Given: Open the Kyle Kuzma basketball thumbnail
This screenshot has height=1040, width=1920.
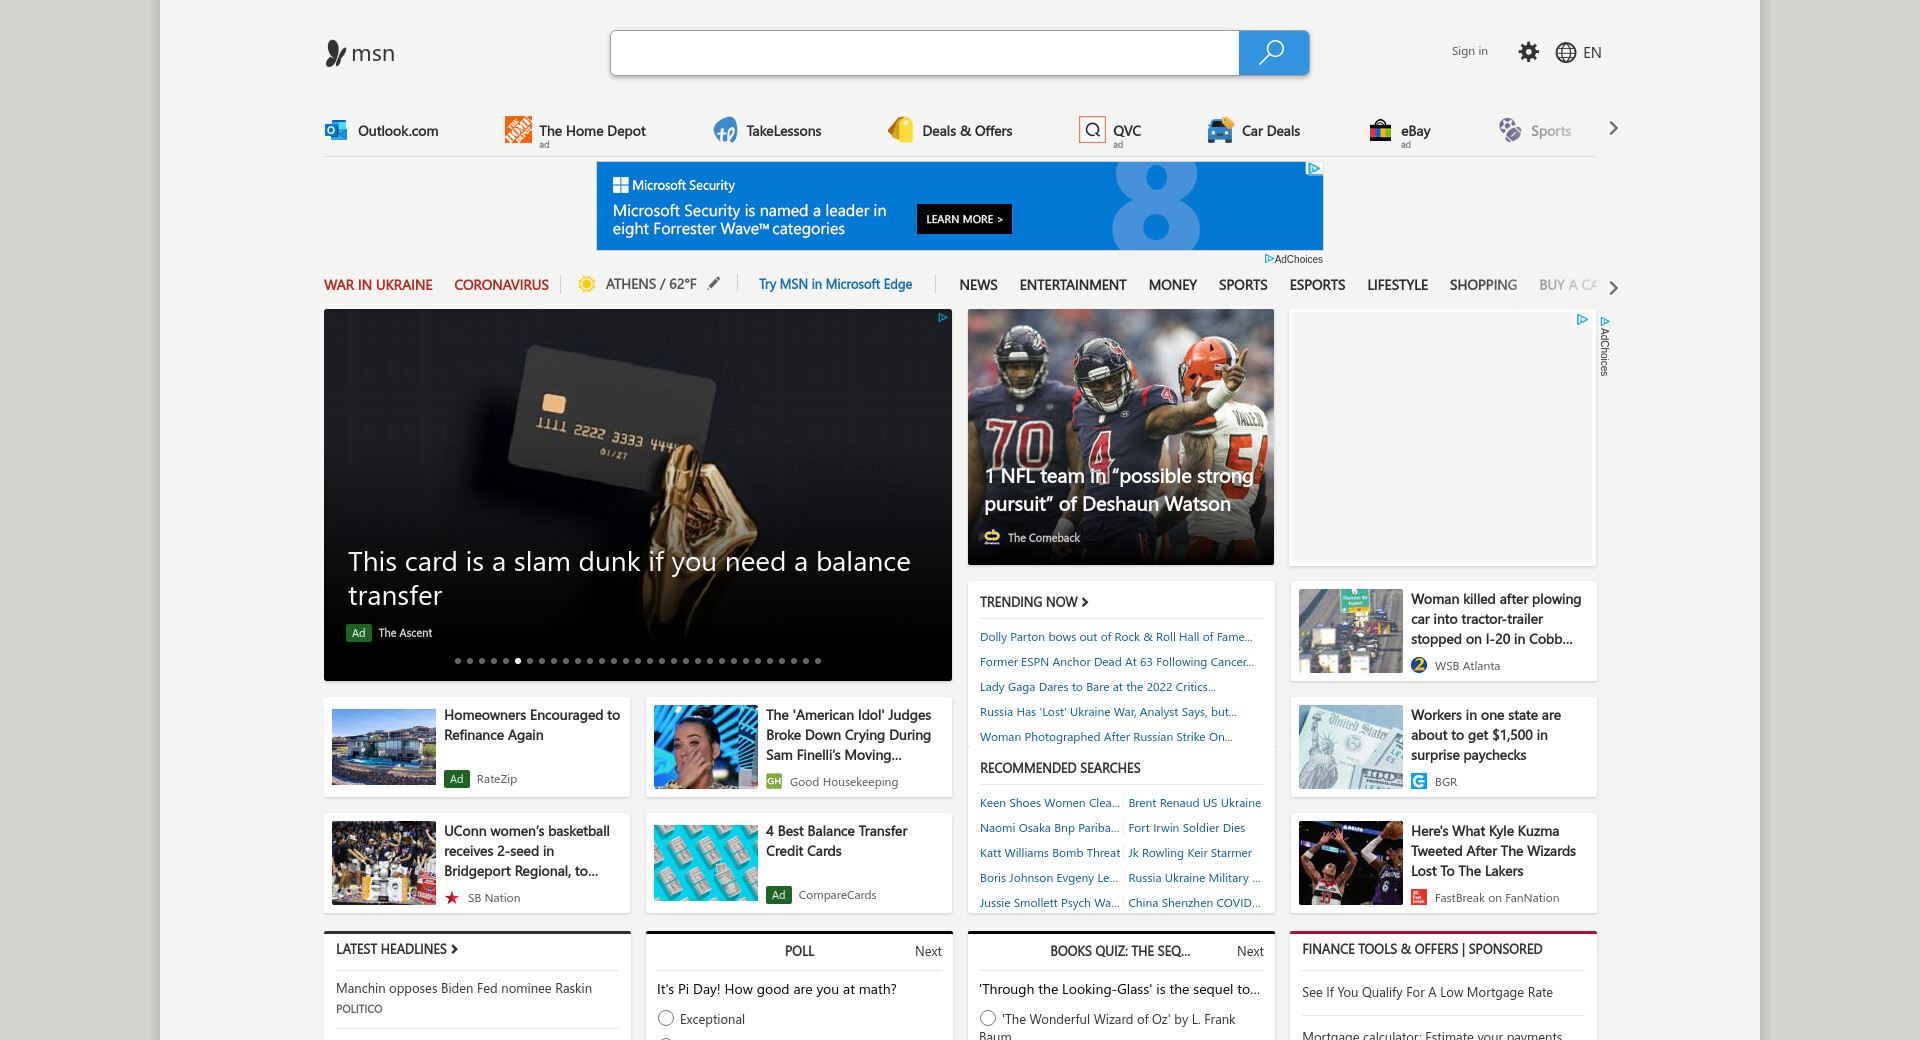Looking at the screenshot, I should [1351, 863].
